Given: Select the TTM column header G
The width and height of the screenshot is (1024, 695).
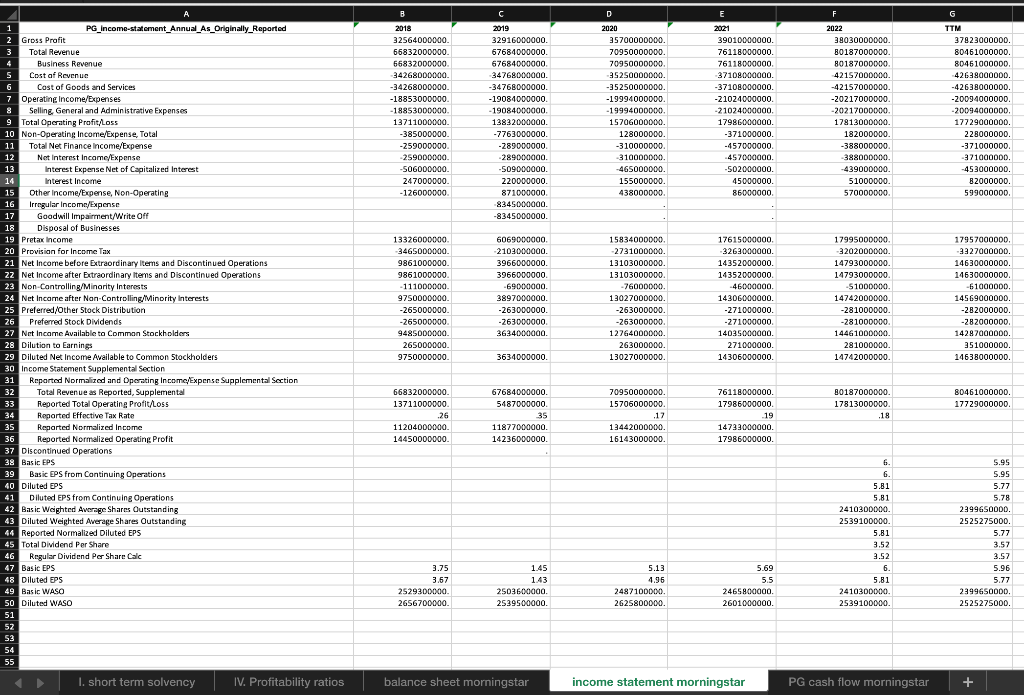Looking at the screenshot, I should pos(955,15).
